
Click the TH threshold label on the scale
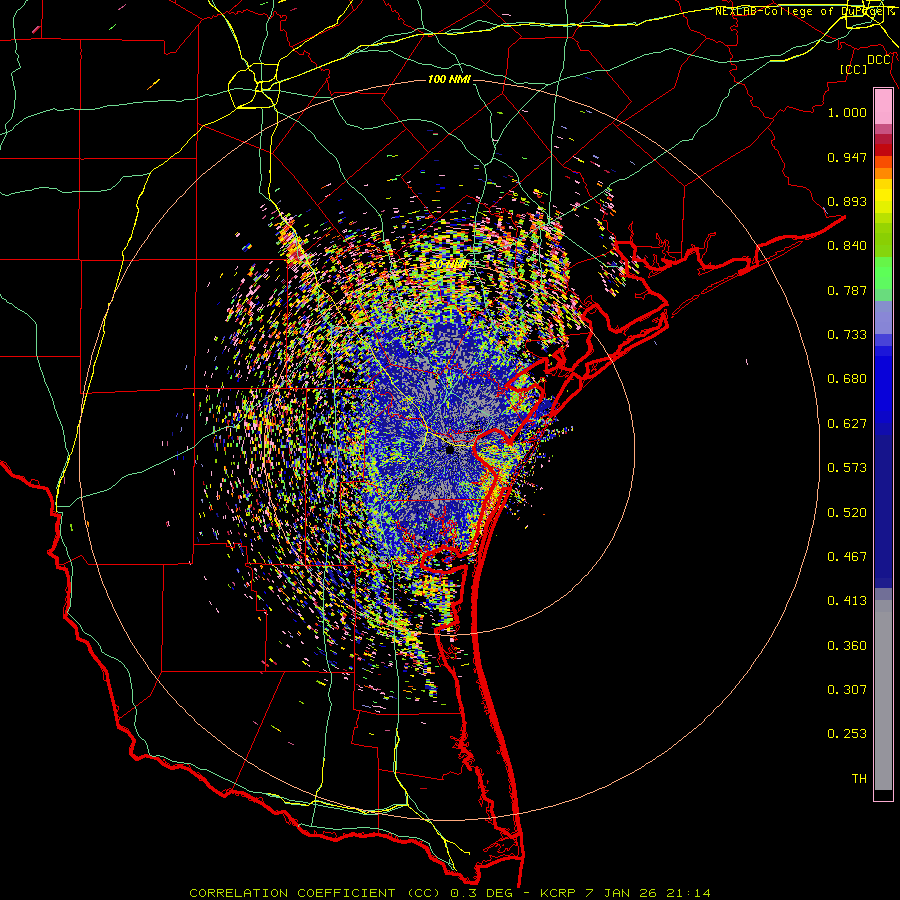859,779
